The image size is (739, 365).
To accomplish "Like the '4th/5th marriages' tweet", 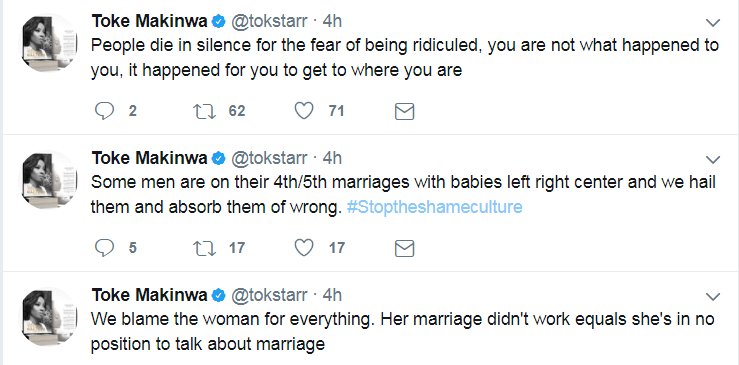I will click(304, 248).
